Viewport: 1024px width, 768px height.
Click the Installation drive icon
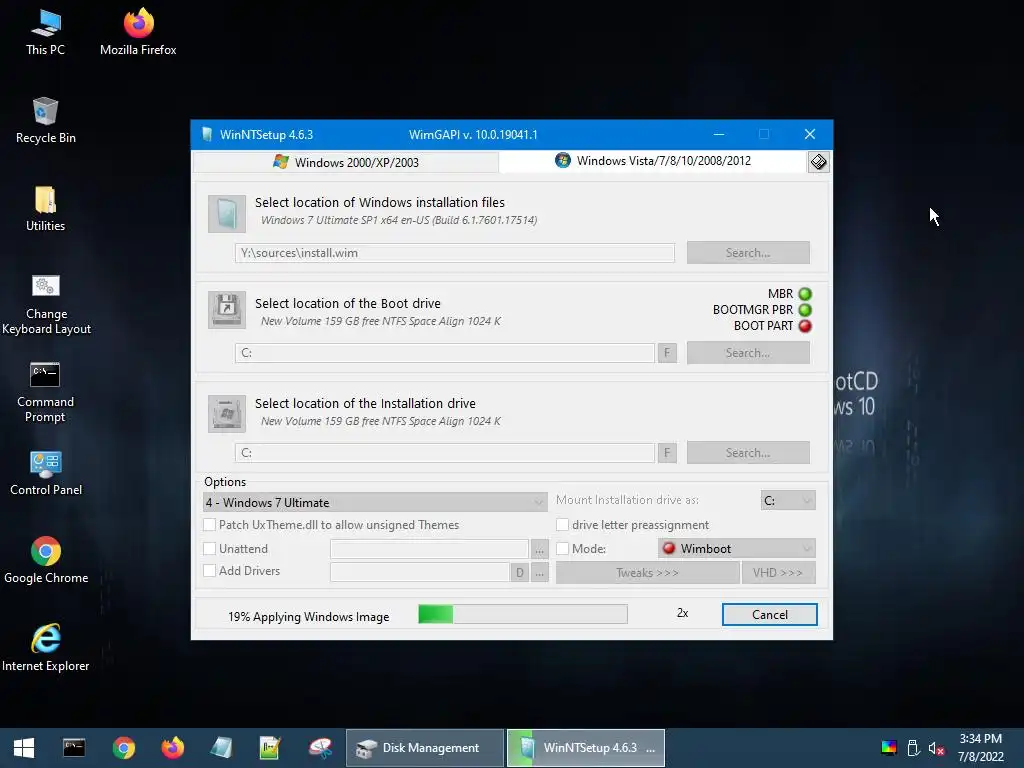[227, 413]
